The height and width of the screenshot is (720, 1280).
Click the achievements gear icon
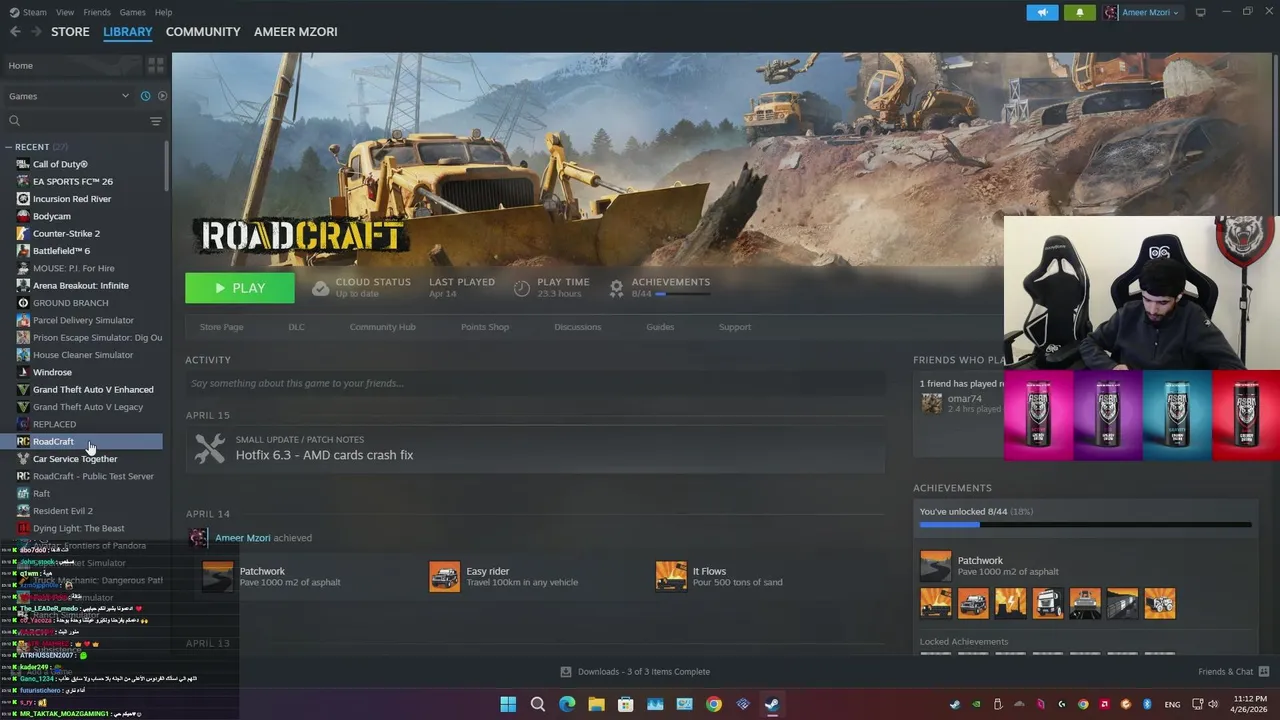tap(617, 288)
